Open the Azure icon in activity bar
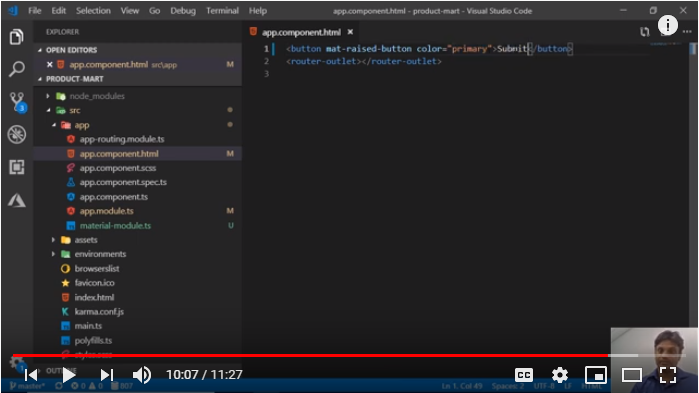699x393 pixels. pos(17,201)
